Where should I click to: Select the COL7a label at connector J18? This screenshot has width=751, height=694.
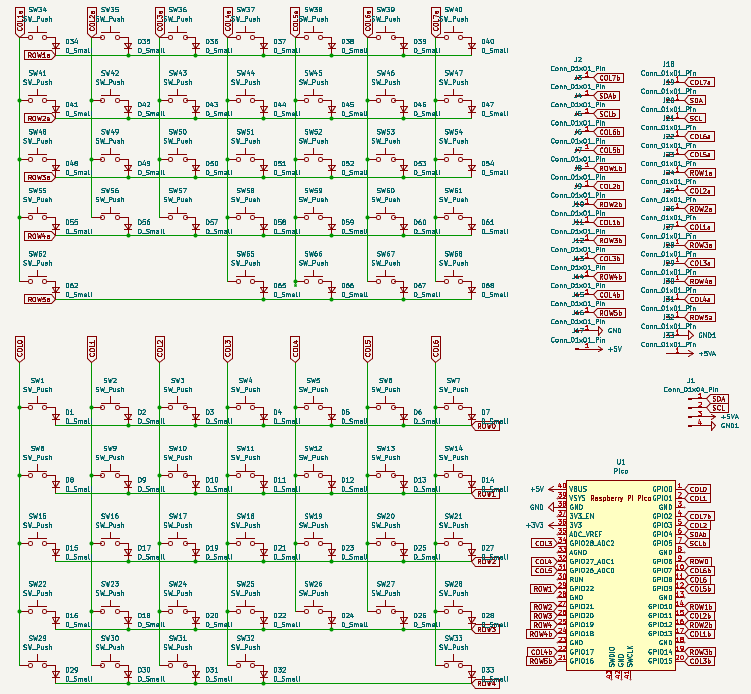point(700,82)
